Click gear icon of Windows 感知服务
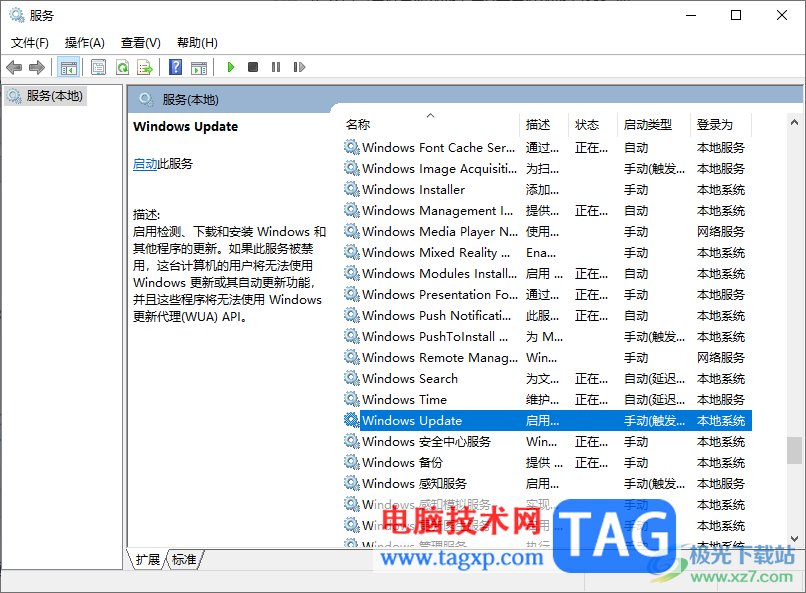 (352, 484)
